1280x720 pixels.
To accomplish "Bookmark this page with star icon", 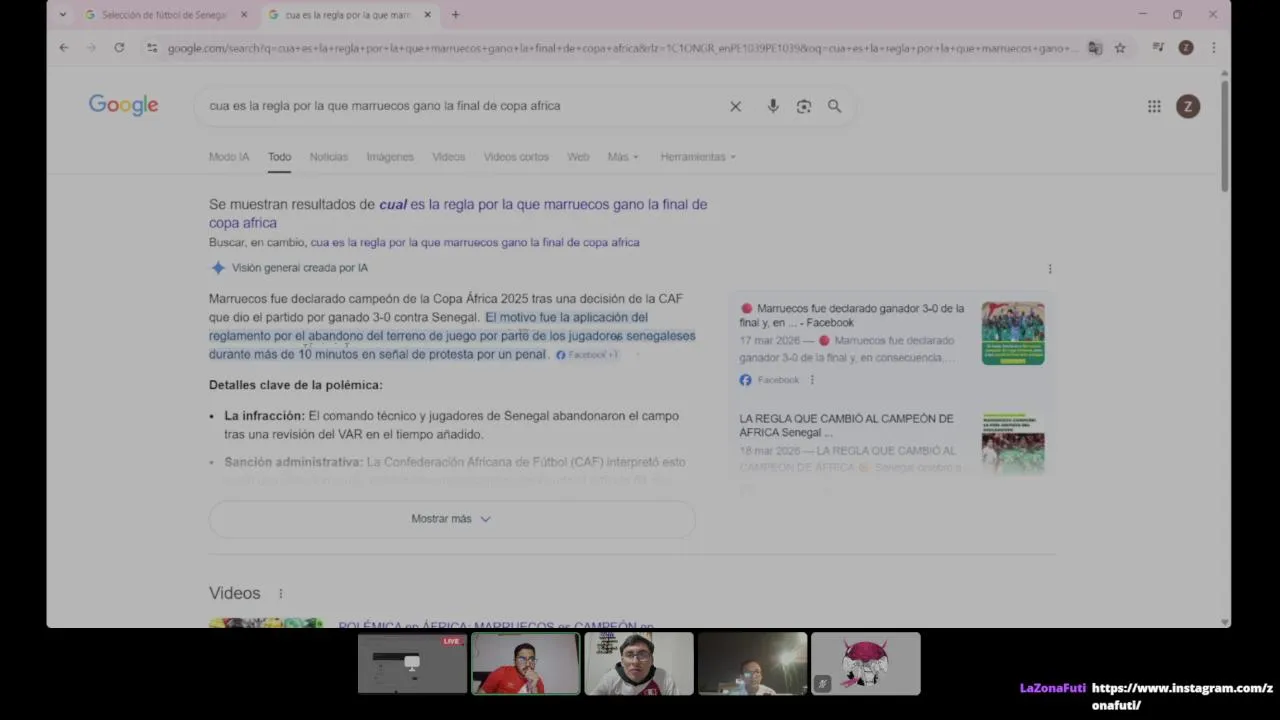I will point(1120,48).
